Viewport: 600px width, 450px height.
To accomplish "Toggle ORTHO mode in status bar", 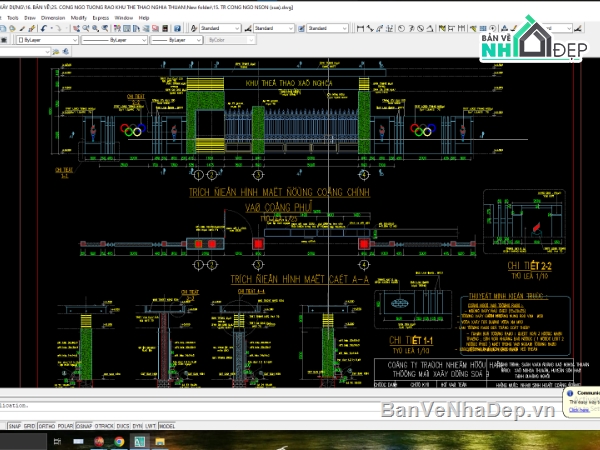I will (x=47, y=426).
